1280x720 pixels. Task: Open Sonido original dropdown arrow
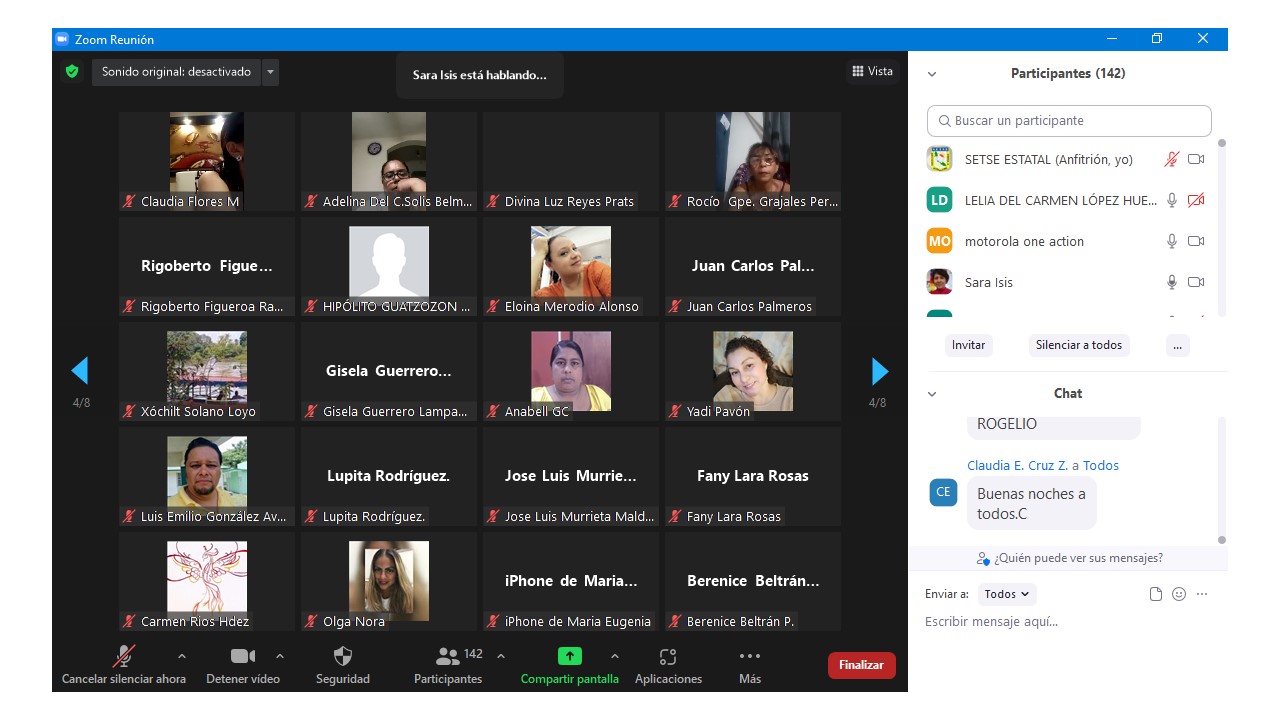pyautogui.click(x=270, y=72)
